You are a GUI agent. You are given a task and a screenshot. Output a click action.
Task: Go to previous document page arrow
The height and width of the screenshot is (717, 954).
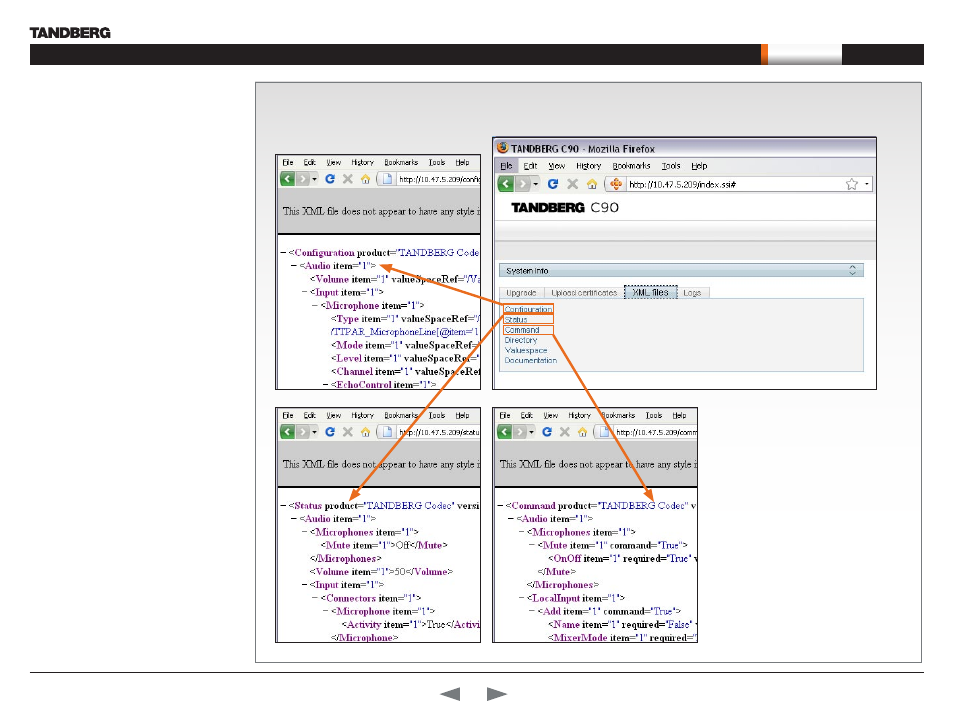pyautogui.click(x=450, y=694)
